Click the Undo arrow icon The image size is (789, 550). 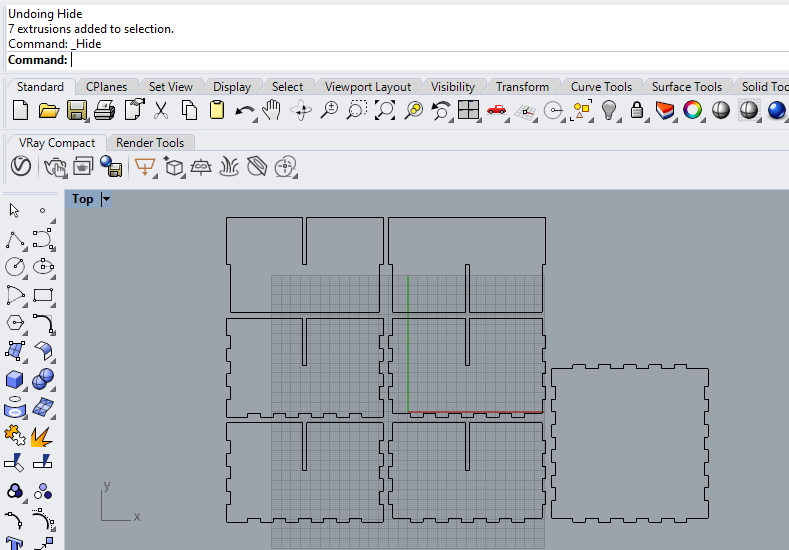[245, 110]
